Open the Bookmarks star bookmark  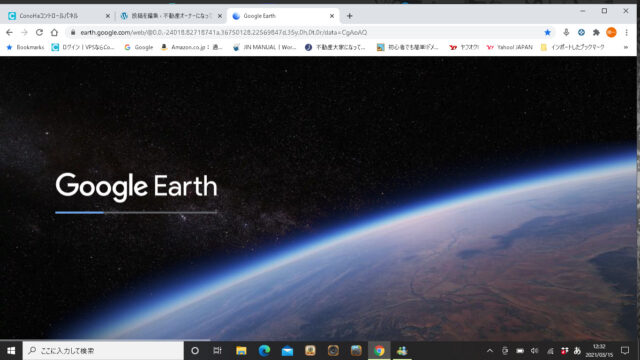click(25, 47)
